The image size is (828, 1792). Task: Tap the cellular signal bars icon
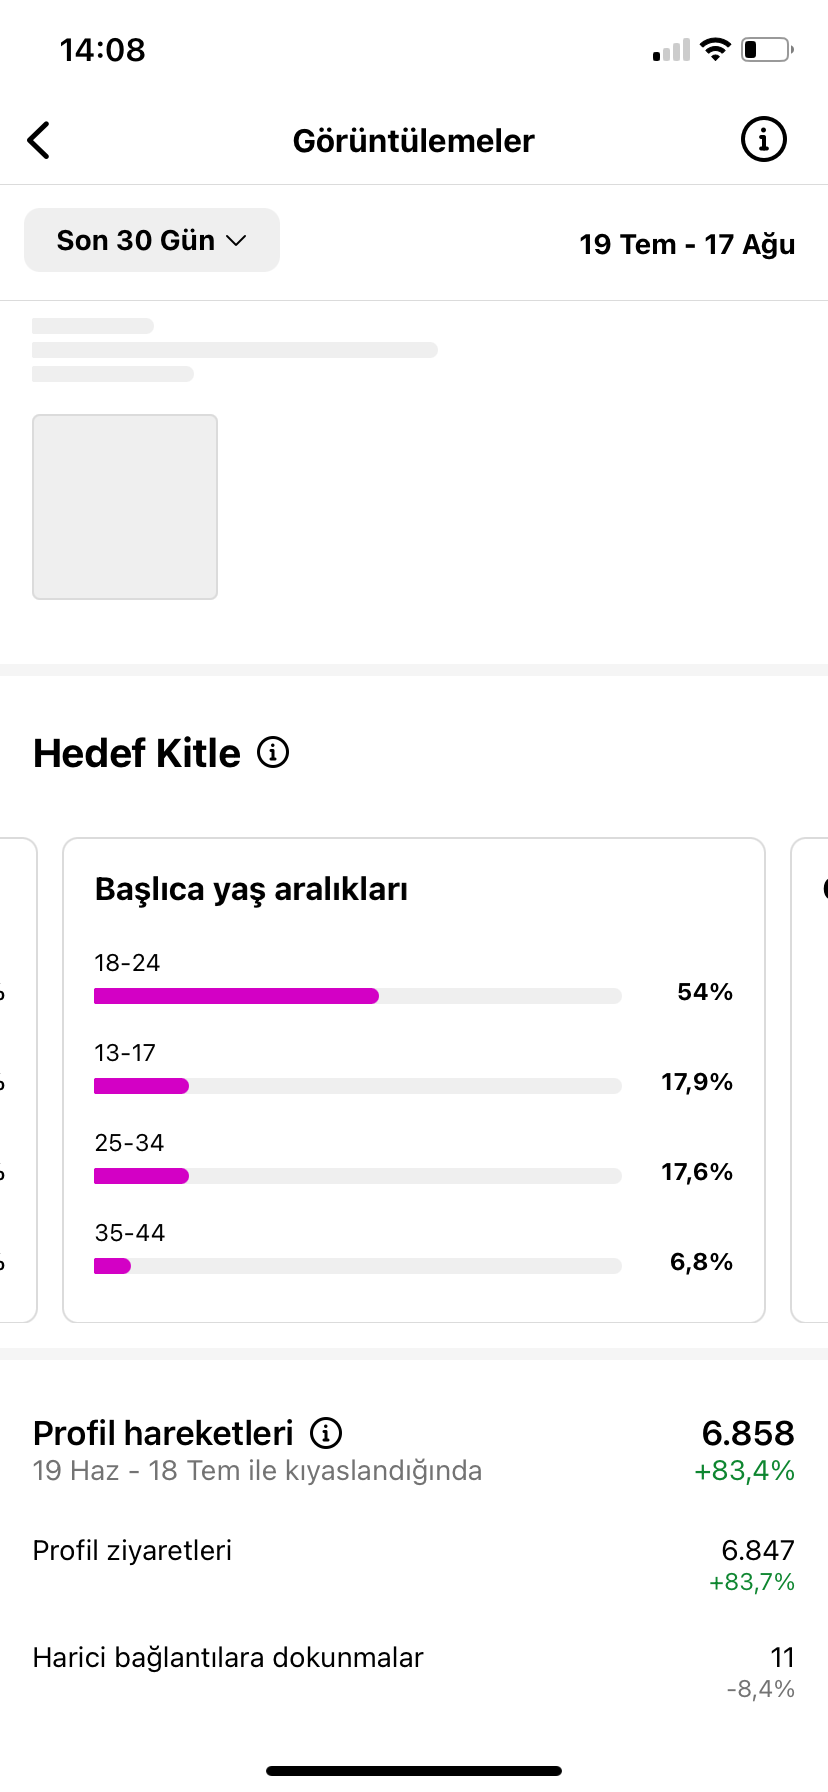coord(671,51)
